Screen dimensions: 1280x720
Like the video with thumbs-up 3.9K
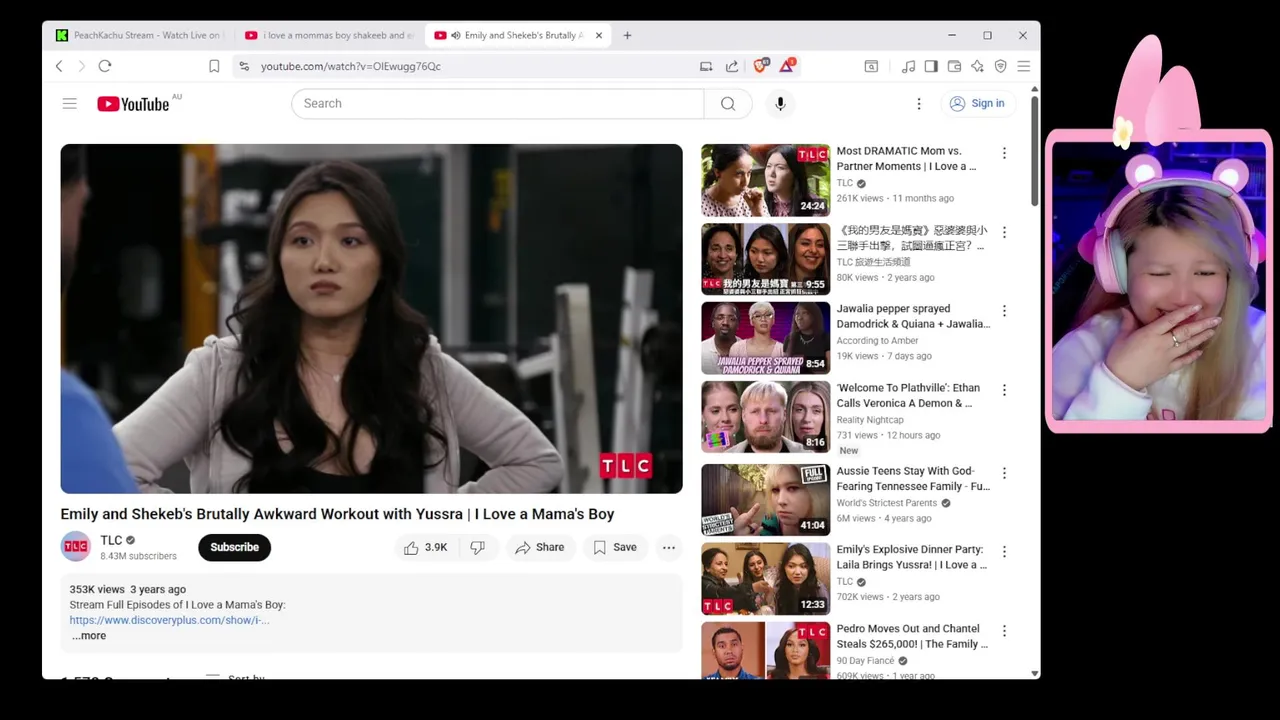coord(425,547)
